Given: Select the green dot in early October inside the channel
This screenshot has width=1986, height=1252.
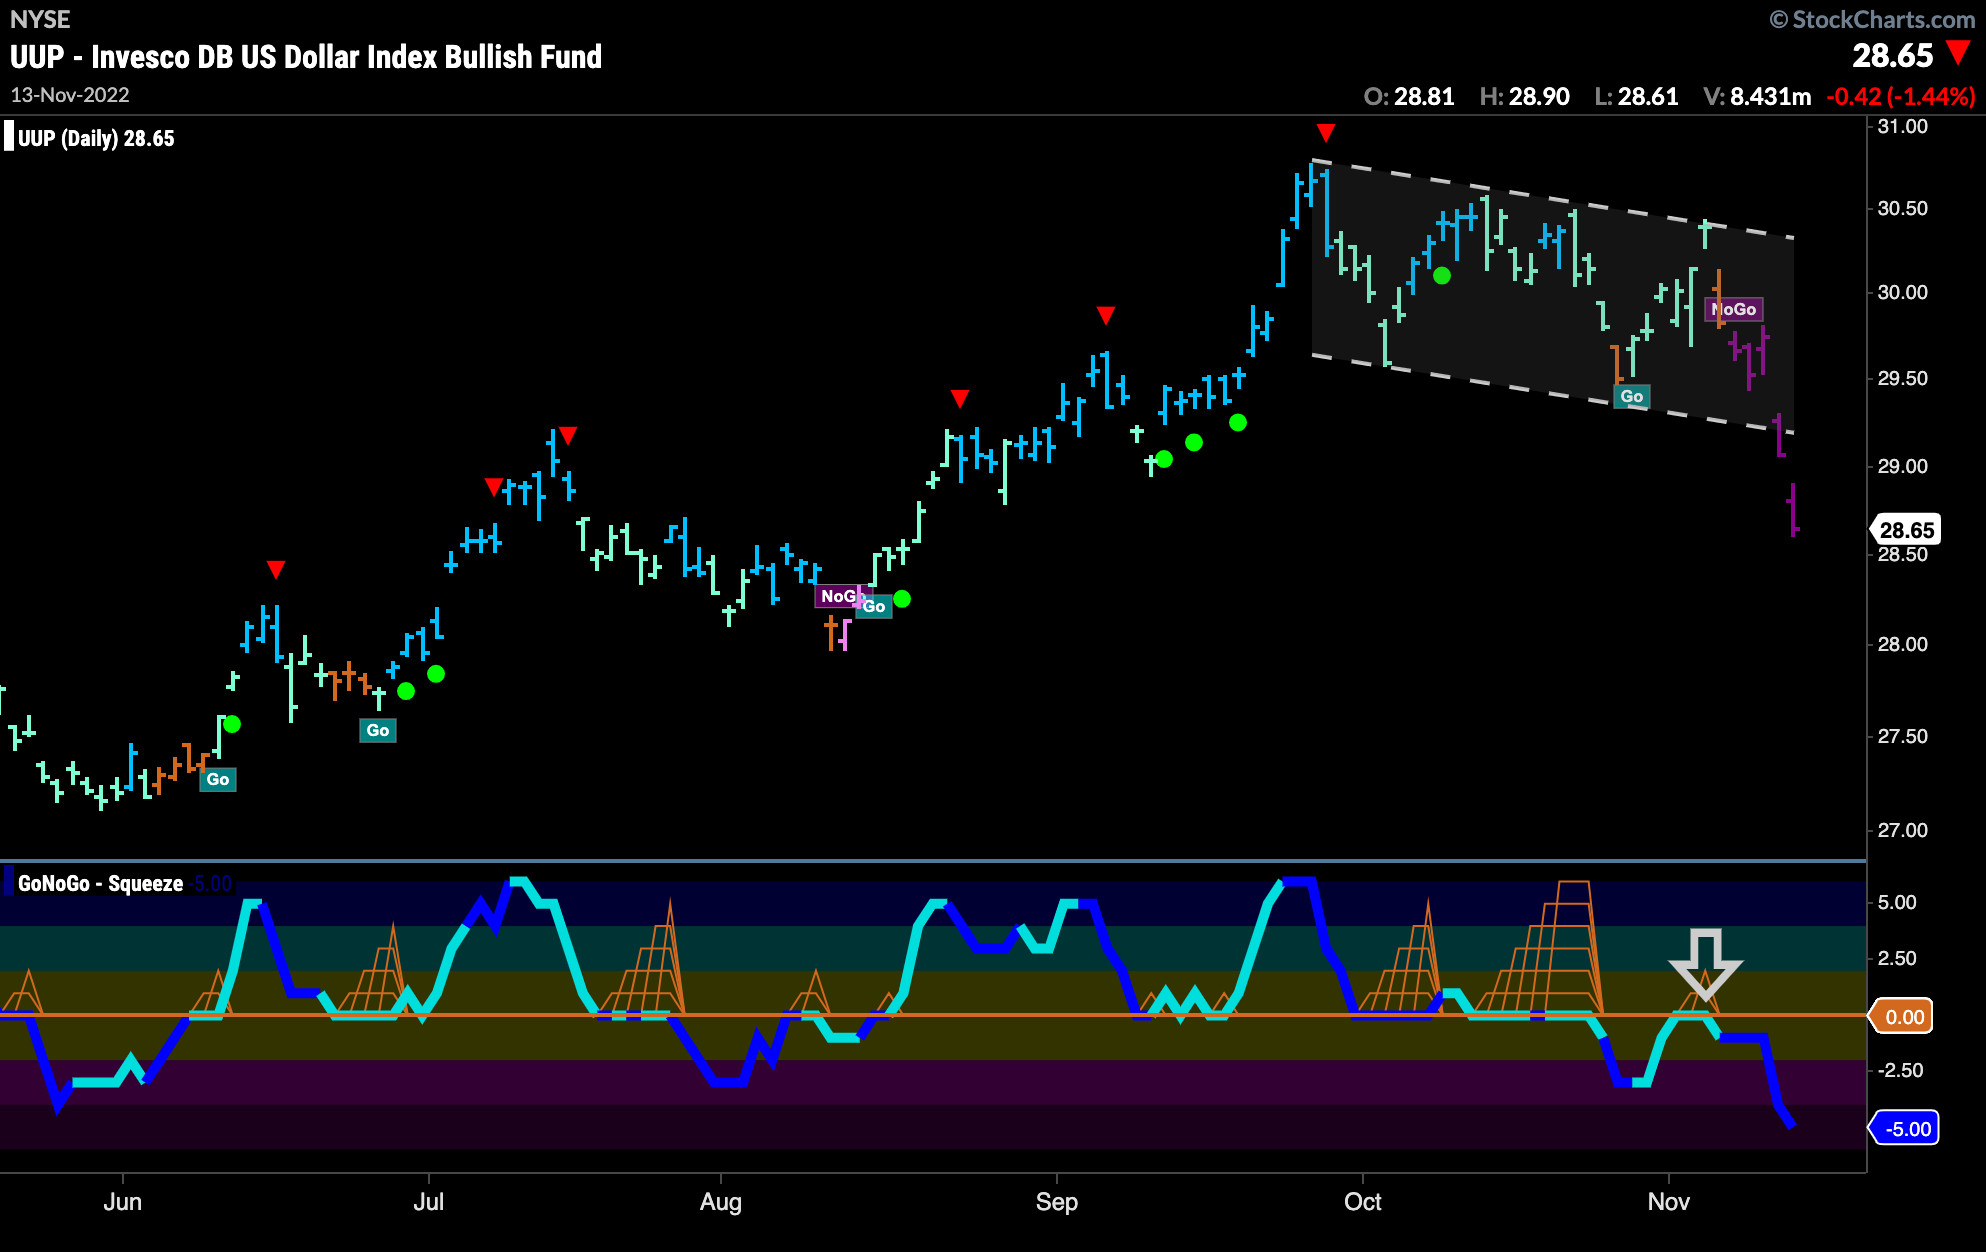Looking at the screenshot, I should click(1442, 275).
